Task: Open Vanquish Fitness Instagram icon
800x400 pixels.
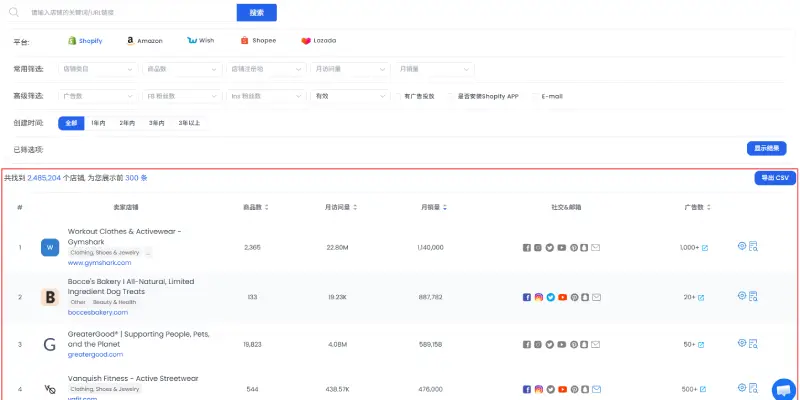Action: click(x=539, y=389)
